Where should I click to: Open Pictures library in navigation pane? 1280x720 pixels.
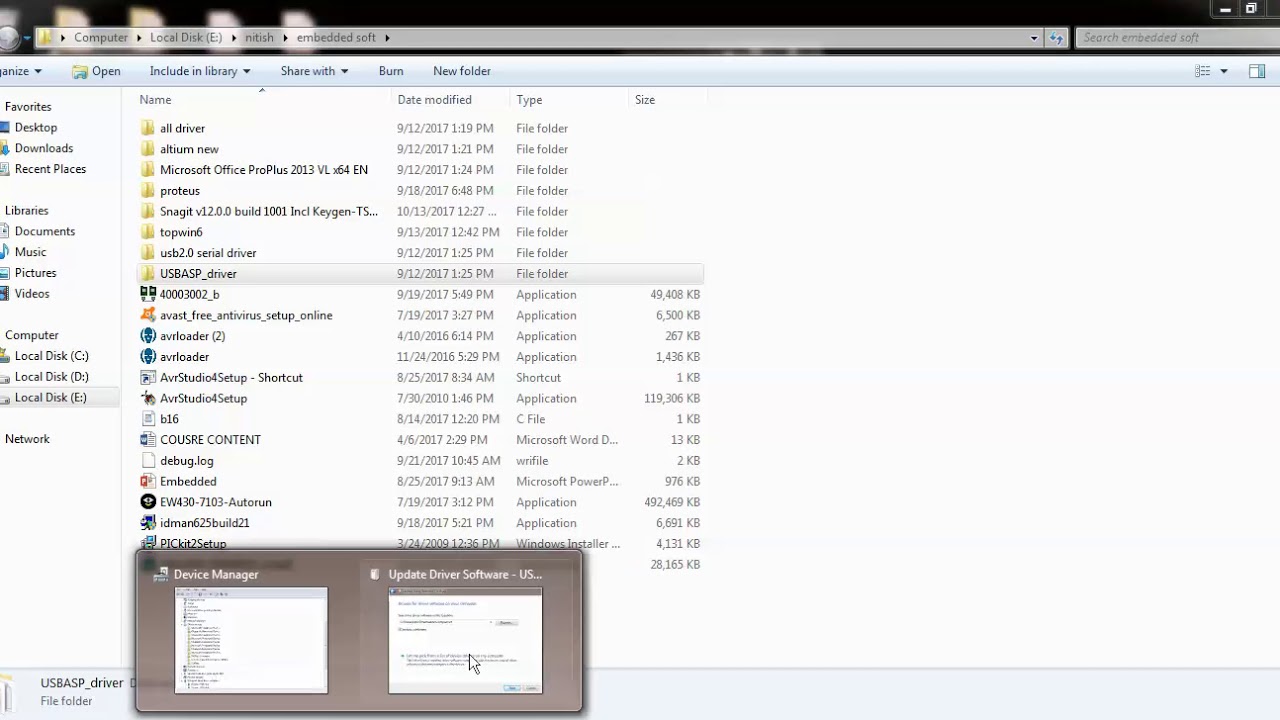point(35,273)
